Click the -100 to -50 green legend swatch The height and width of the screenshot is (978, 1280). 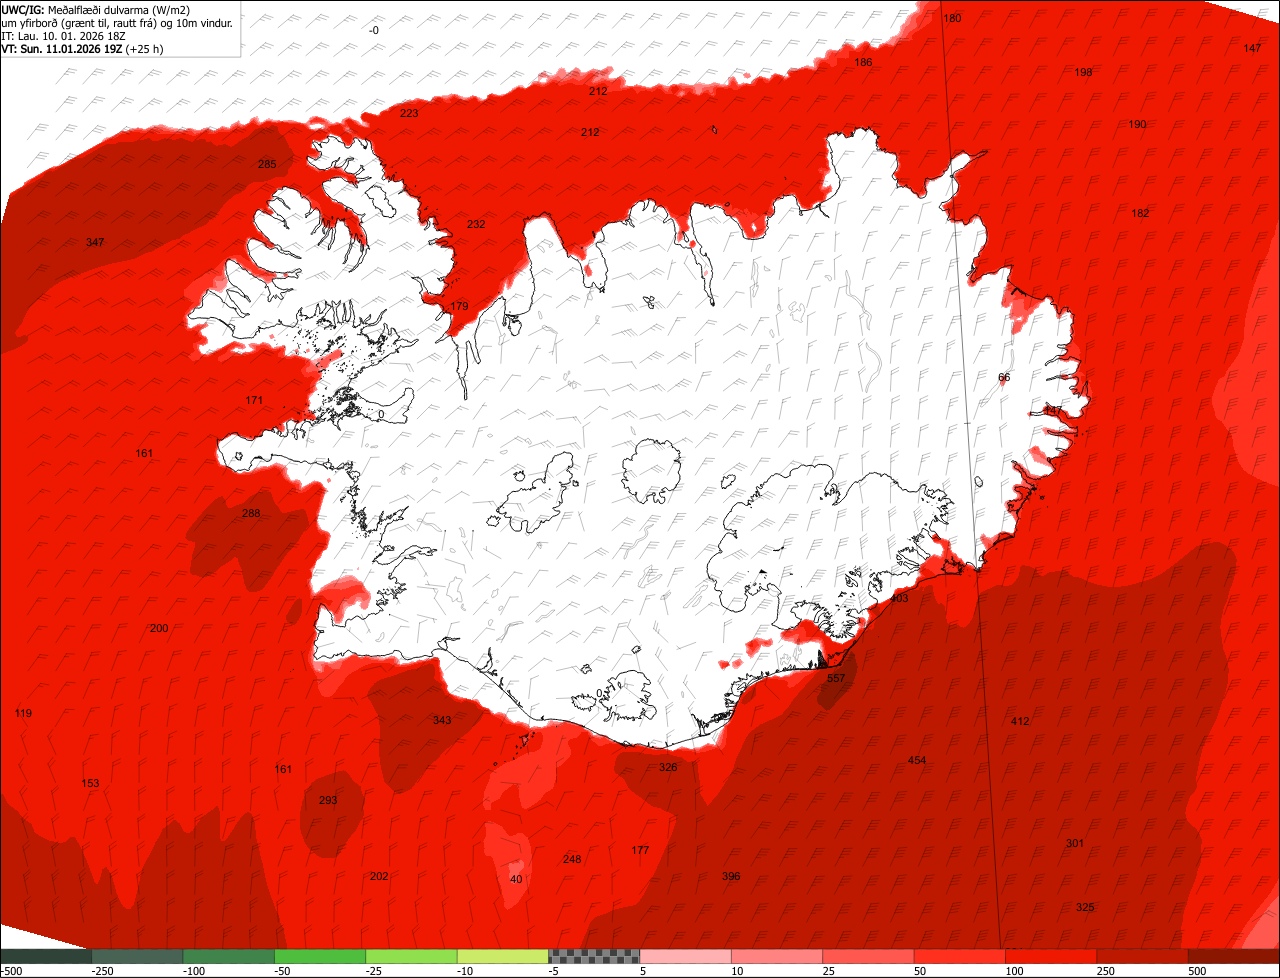pyautogui.click(x=229, y=956)
